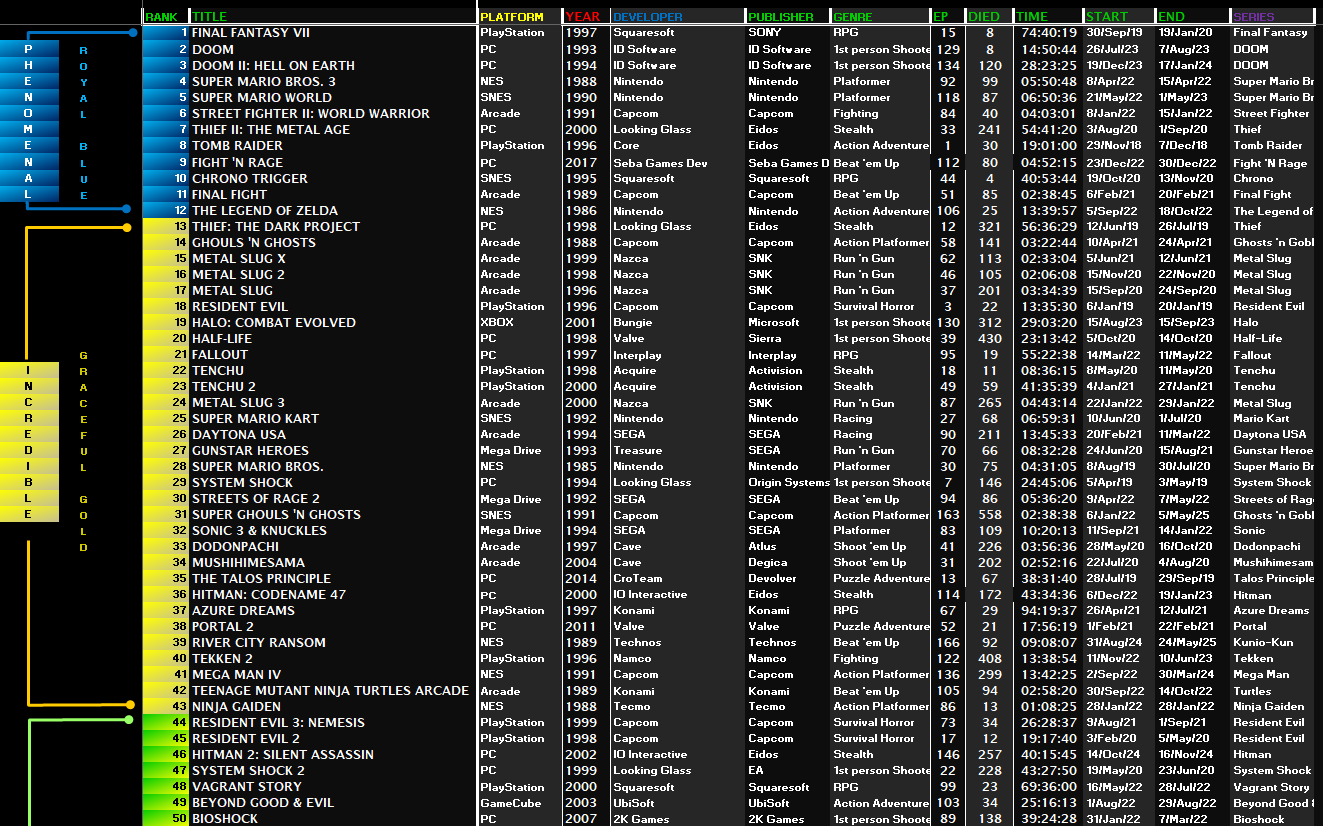Select the blue rank 1 cell
The width and height of the screenshot is (1323, 826).
pos(166,33)
